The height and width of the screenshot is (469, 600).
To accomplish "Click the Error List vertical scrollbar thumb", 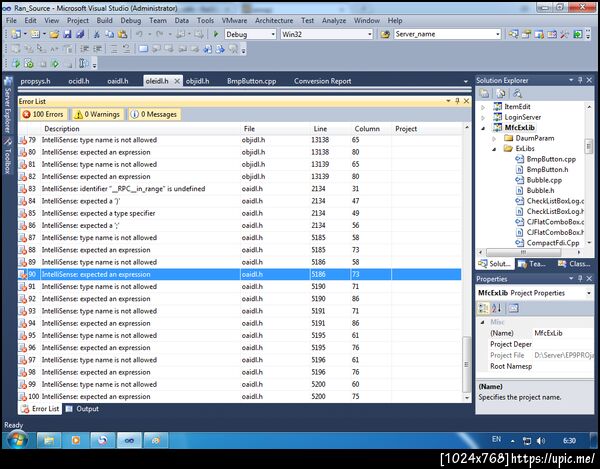I will (466, 364).
